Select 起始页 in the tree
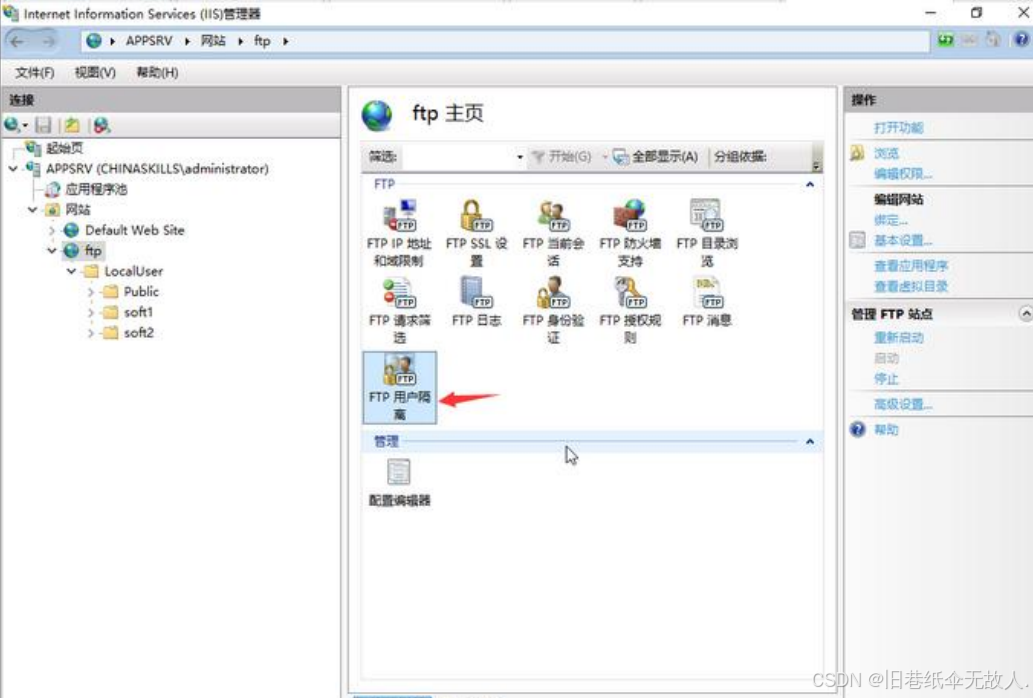 point(64,148)
